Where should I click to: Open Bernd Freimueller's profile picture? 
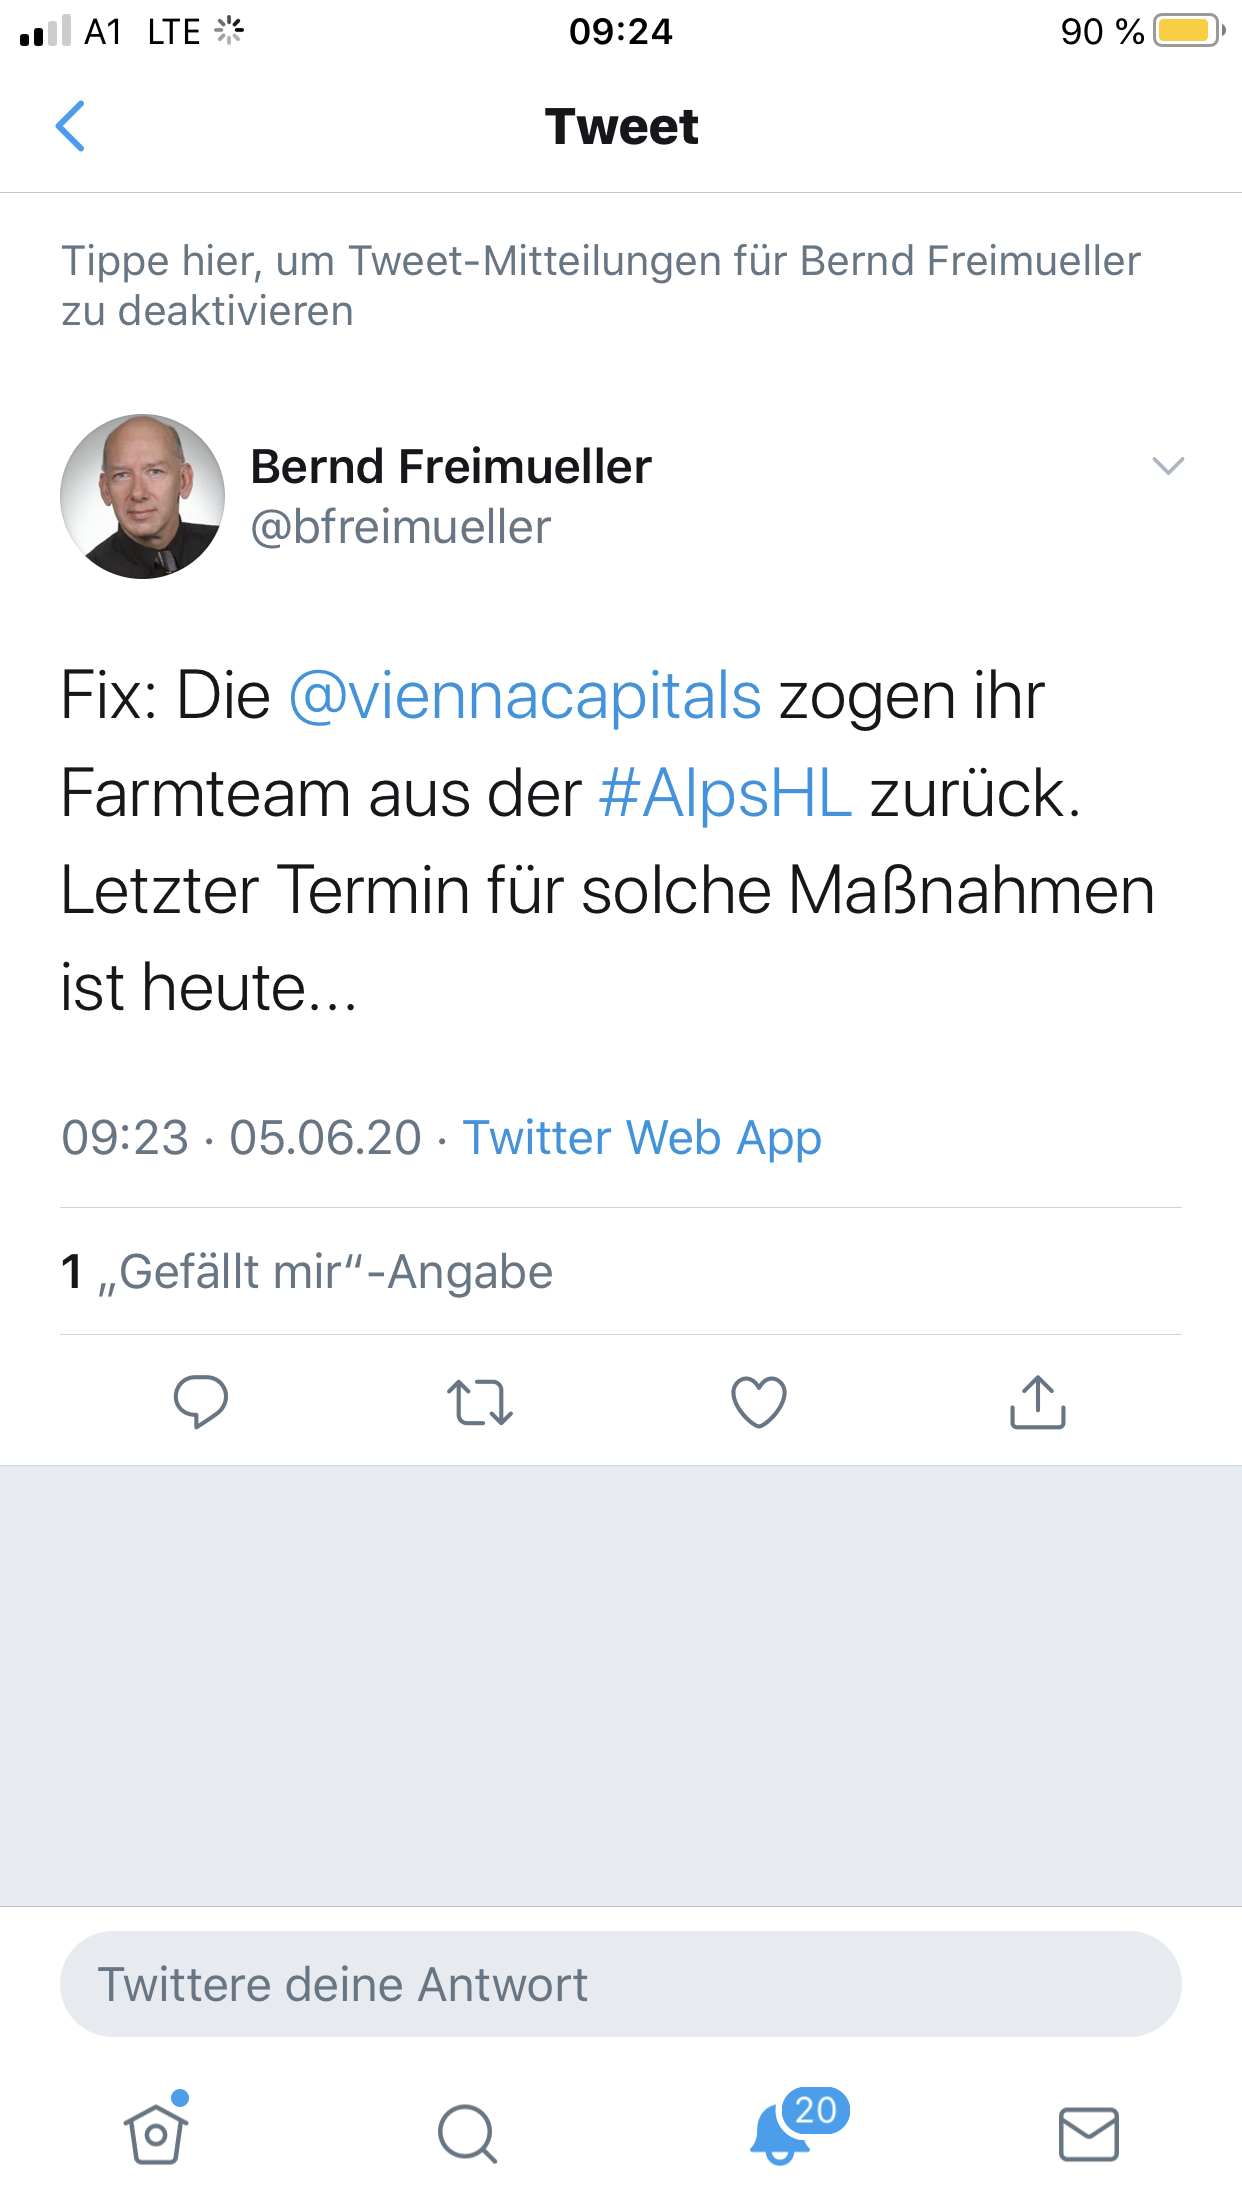tap(142, 497)
